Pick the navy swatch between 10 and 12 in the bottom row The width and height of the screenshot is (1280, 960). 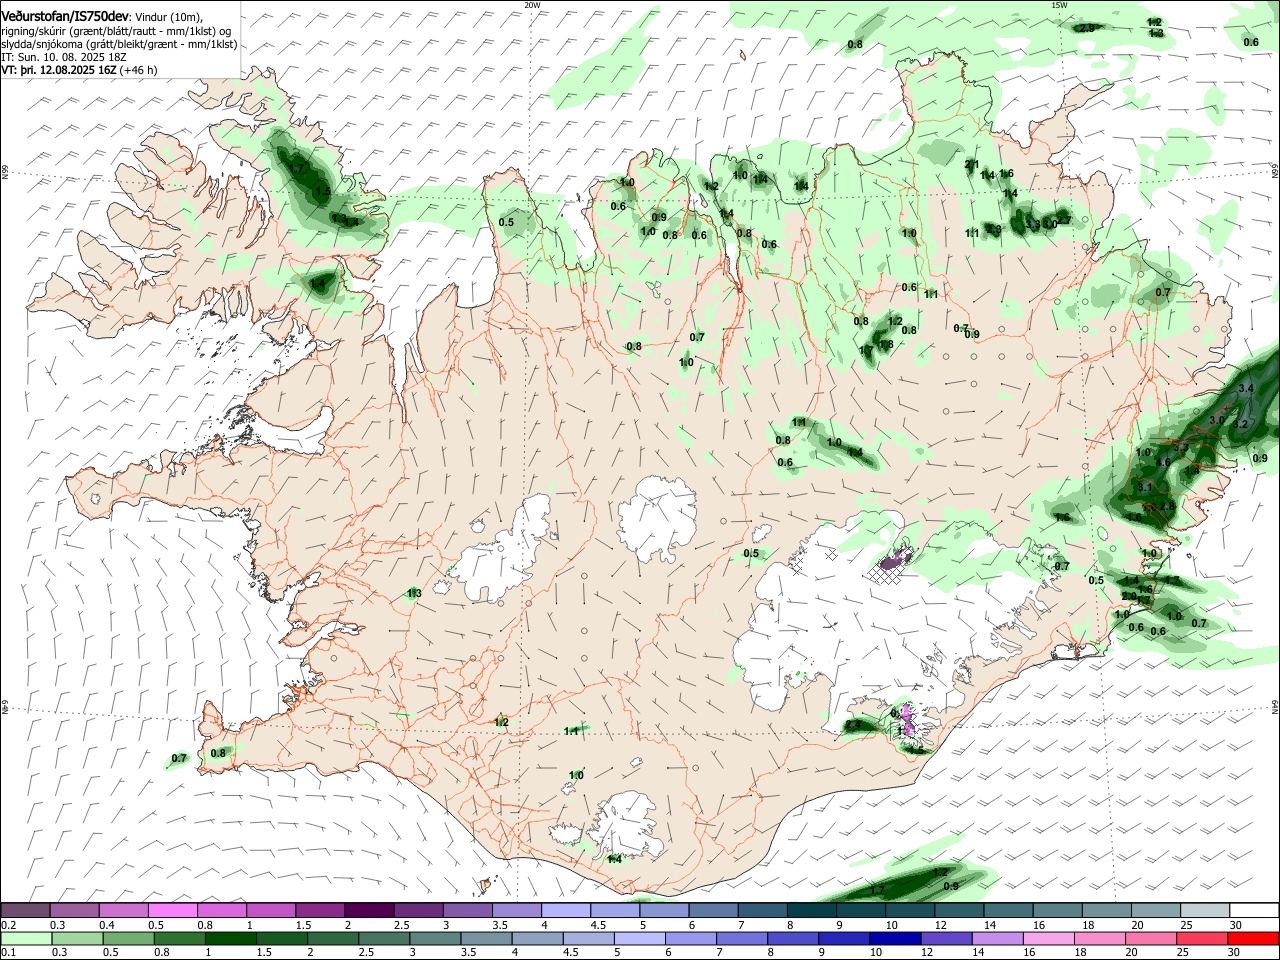tap(893, 939)
